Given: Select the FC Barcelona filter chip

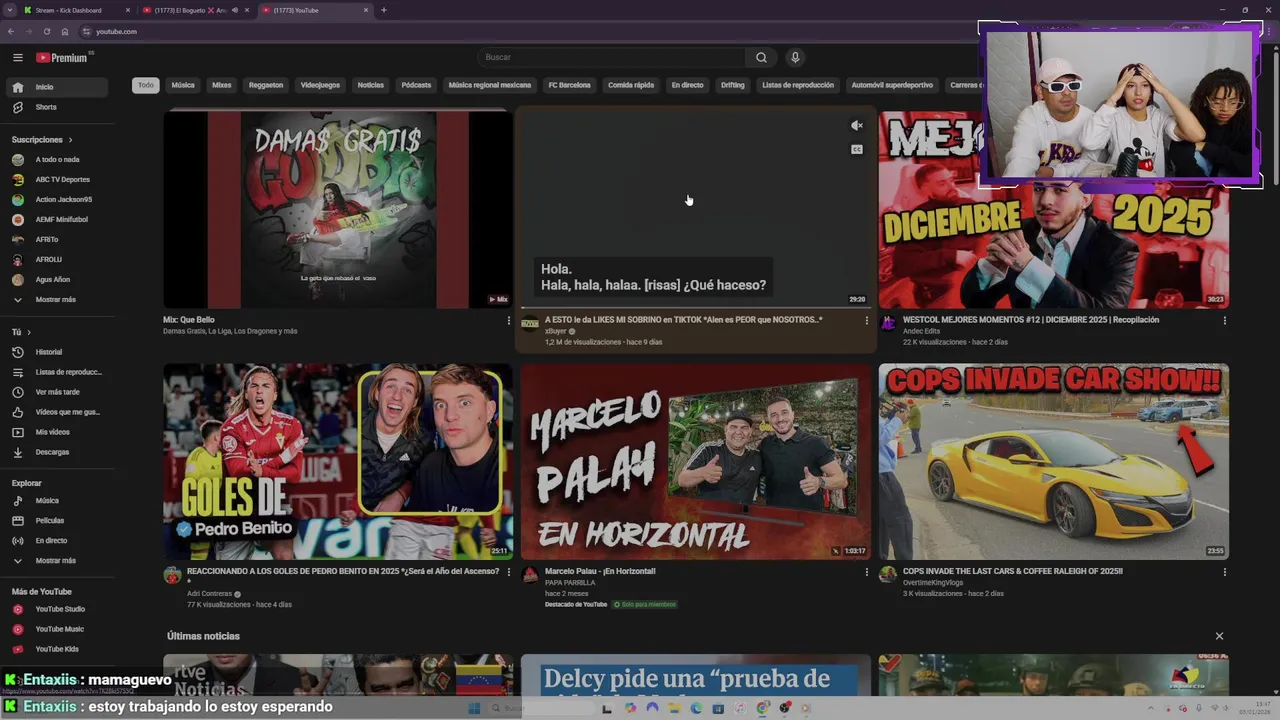Looking at the screenshot, I should click(x=570, y=85).
